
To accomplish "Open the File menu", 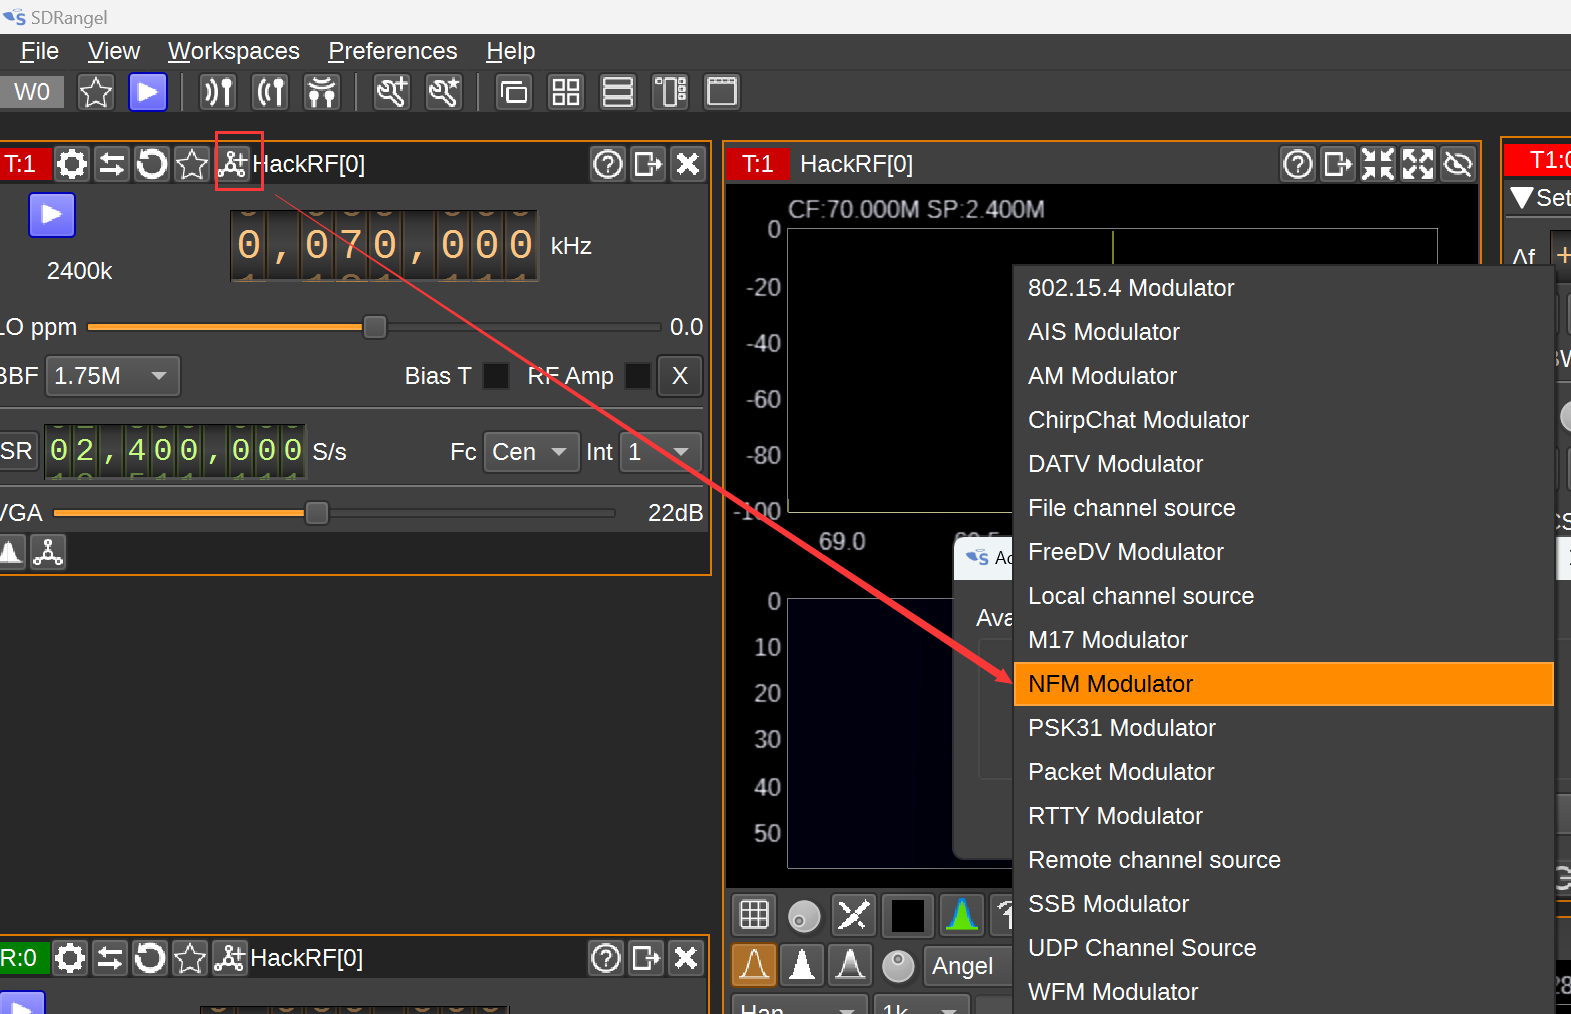I will point(39,51).
